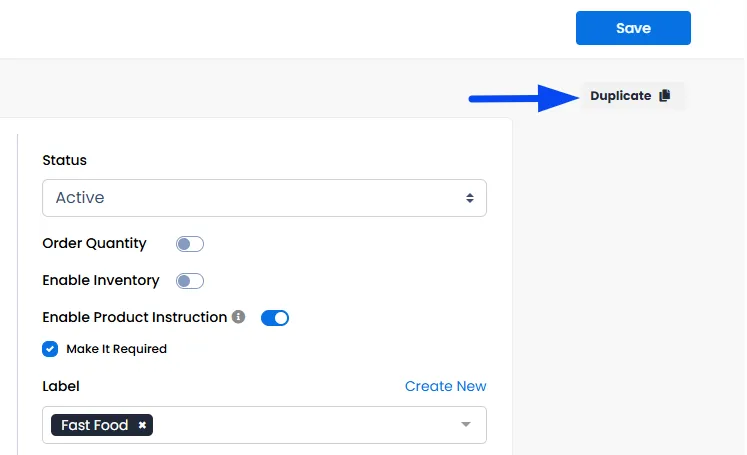Click the Enable Inventory label
The height and width of the screenshot is (455, 747).
click(101, 281)
